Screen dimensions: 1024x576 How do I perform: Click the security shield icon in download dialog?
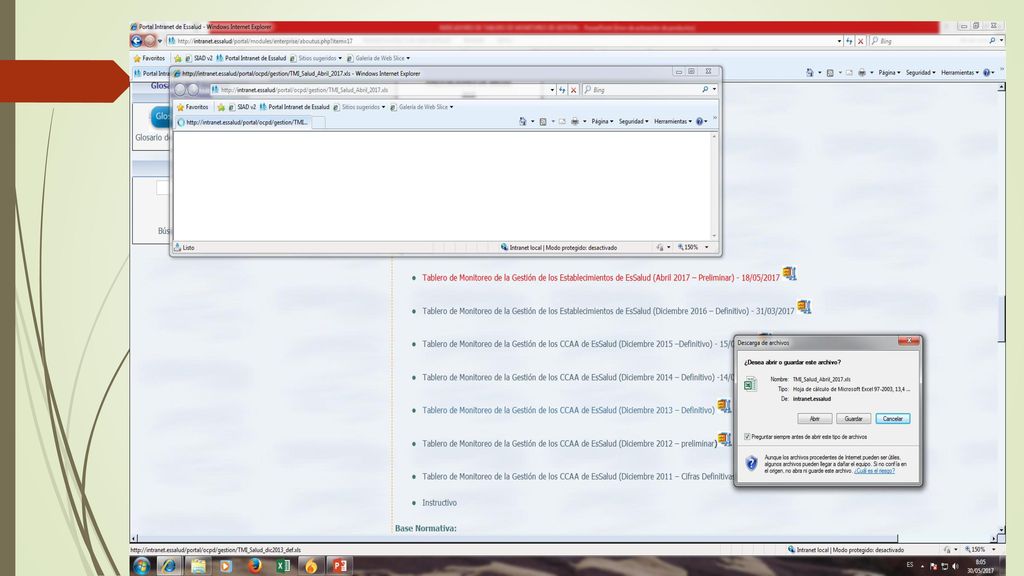point(752,463)
